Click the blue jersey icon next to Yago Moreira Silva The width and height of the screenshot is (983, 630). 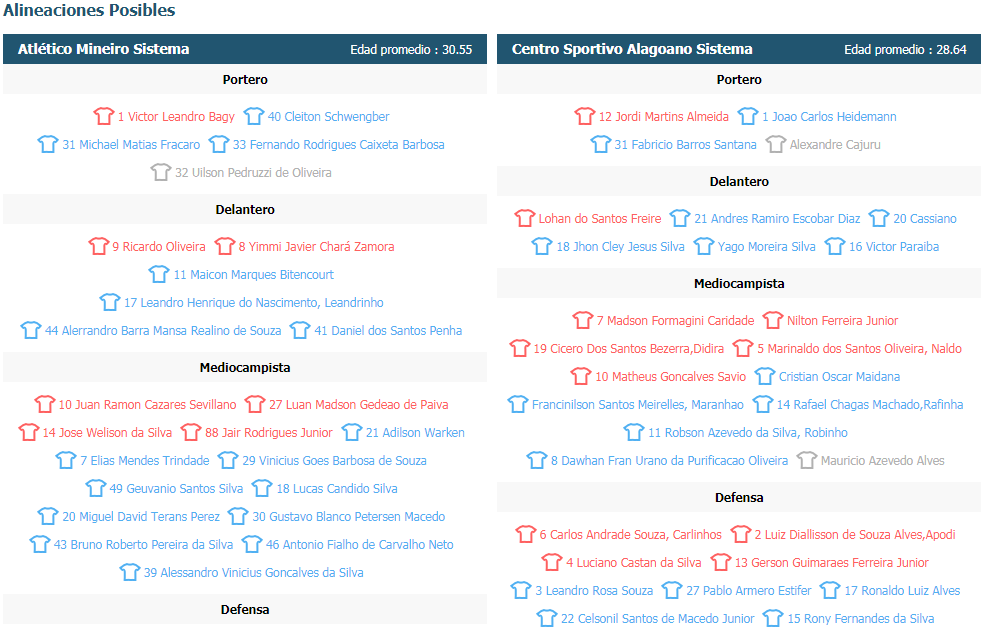point(704,246)
